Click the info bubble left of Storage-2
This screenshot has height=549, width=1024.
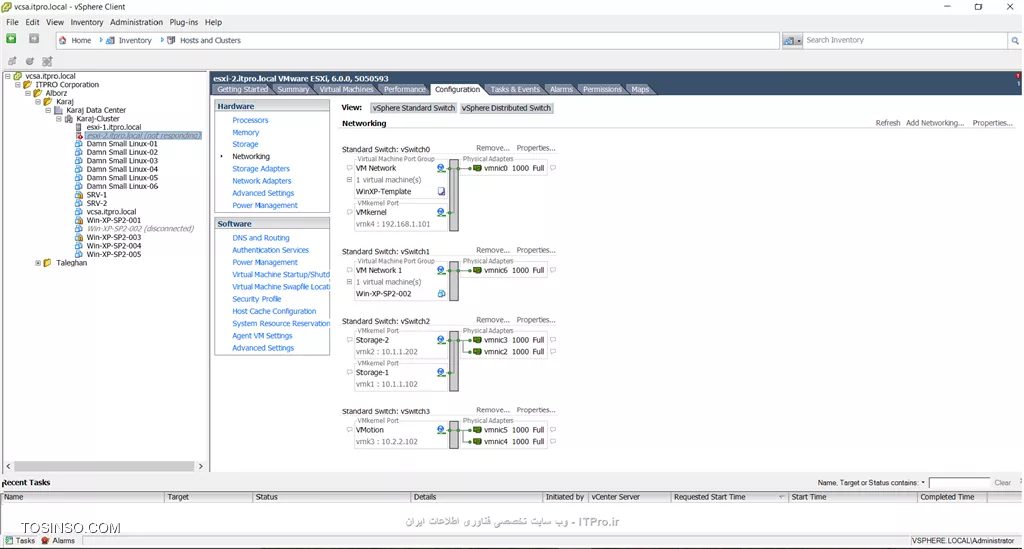click(349, 340)
